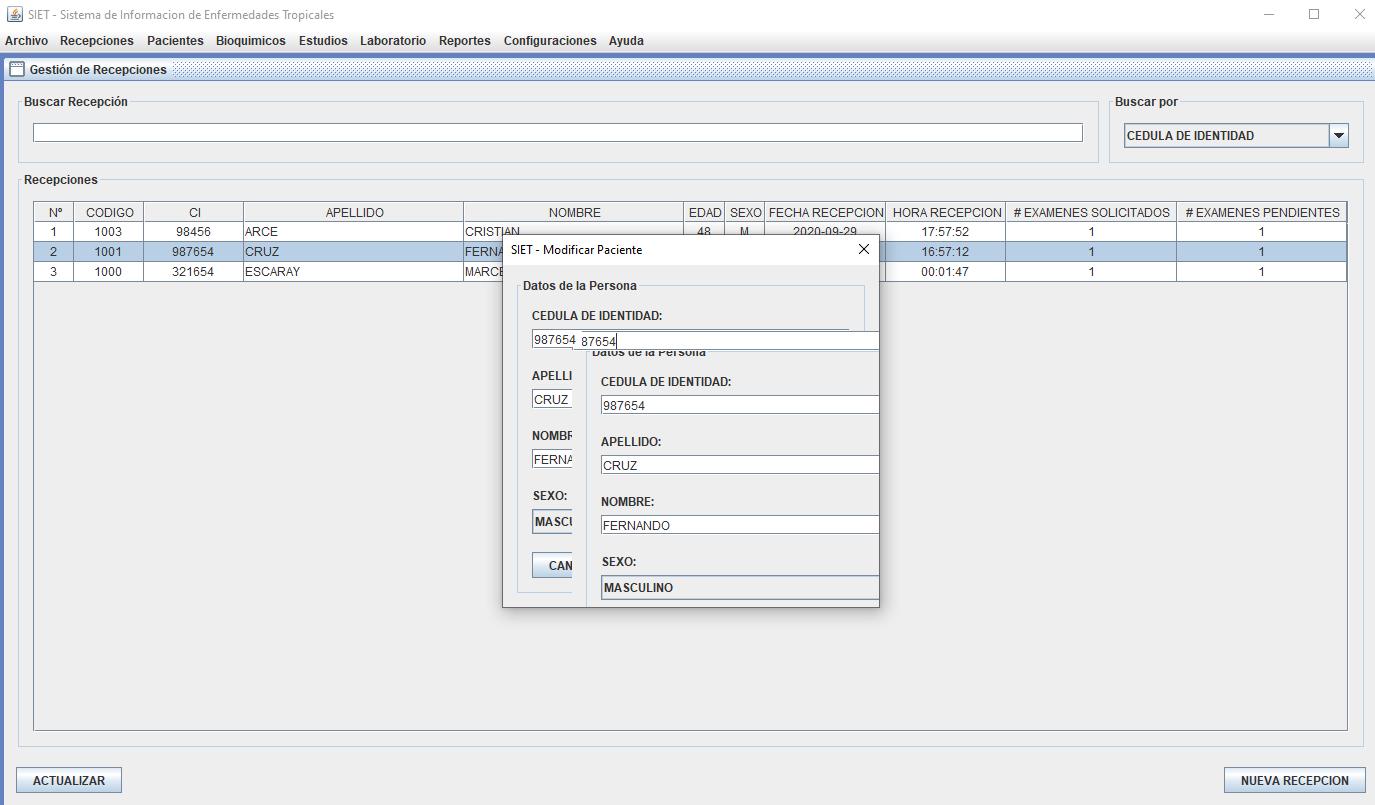Click the 87654 overlay text field
This screenshot has width=1375, height=805.
coord(728,341)
